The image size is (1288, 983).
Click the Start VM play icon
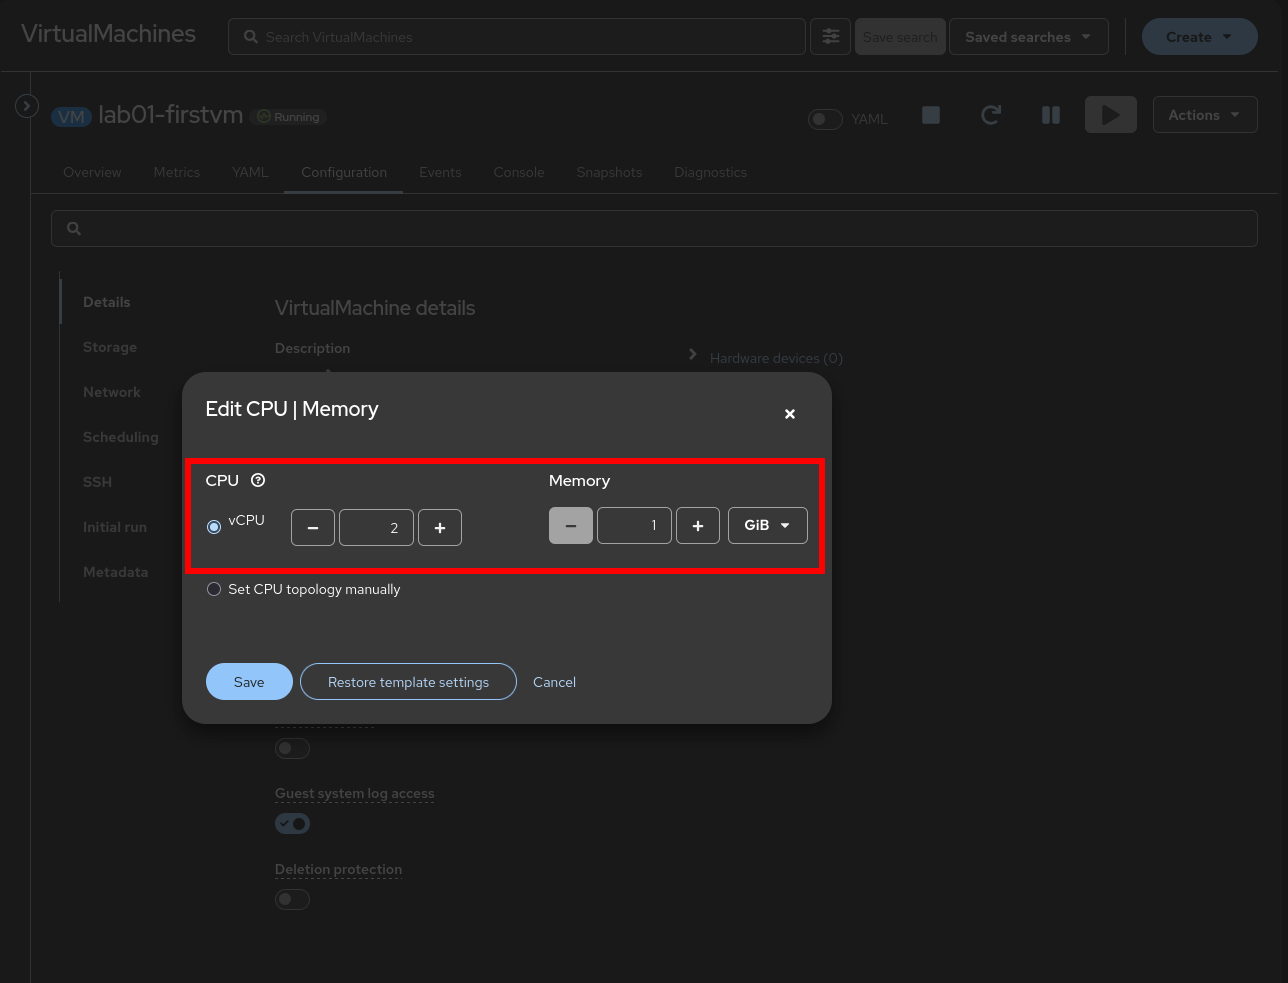(1111, 115)
